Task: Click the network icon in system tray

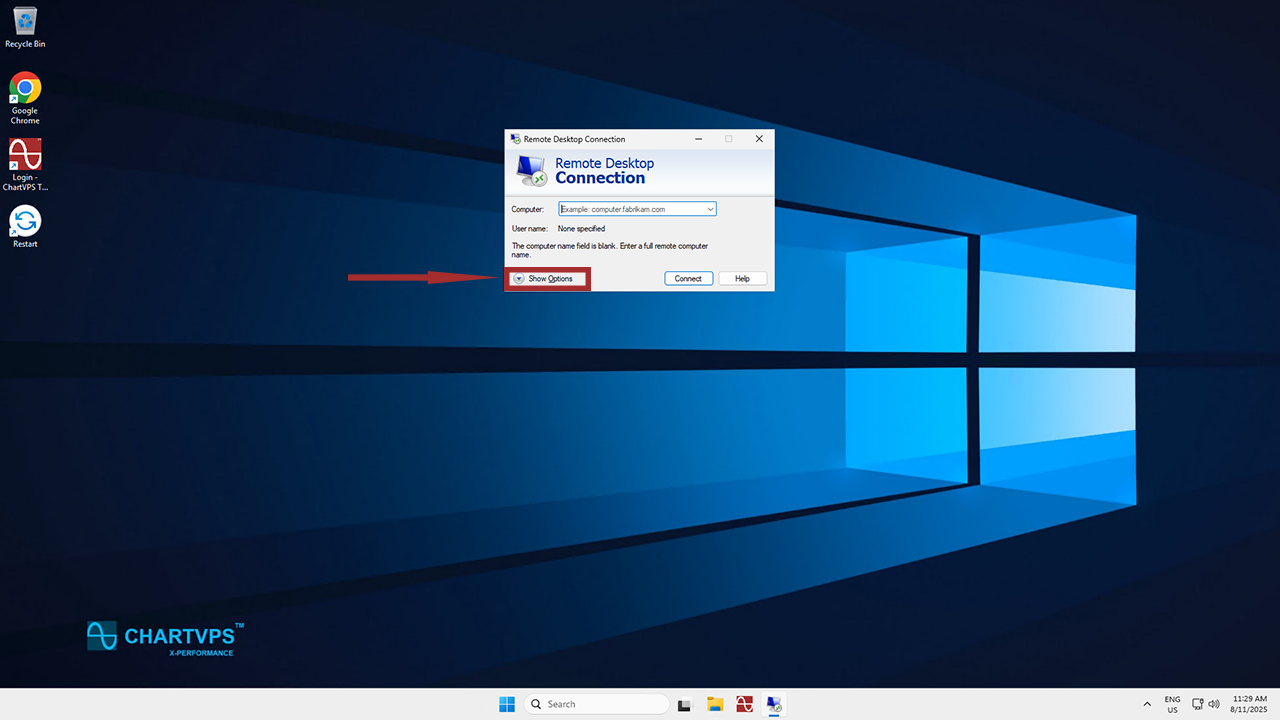Action: [1198, 704]
